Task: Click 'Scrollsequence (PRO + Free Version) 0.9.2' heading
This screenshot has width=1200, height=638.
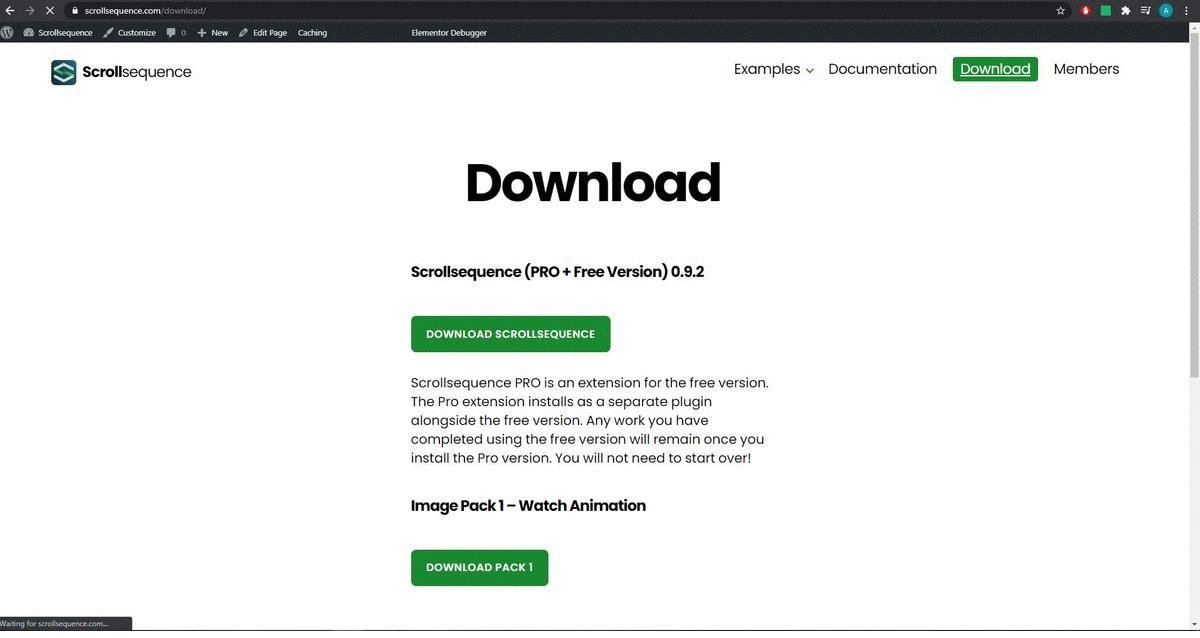Action: pyautogui.click(x=557, y=271)
